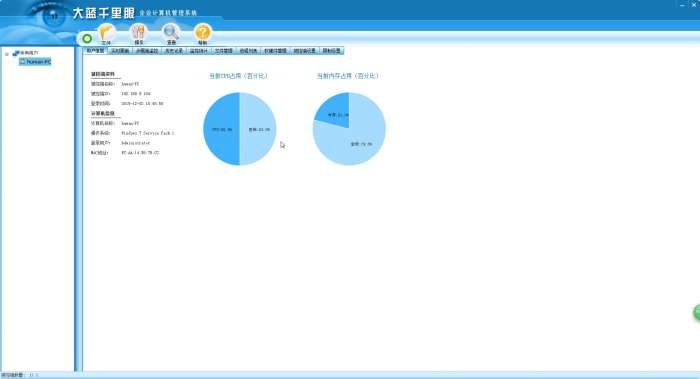Open the website visit records tab
700x379 pixels.
(x=304, y=51)
